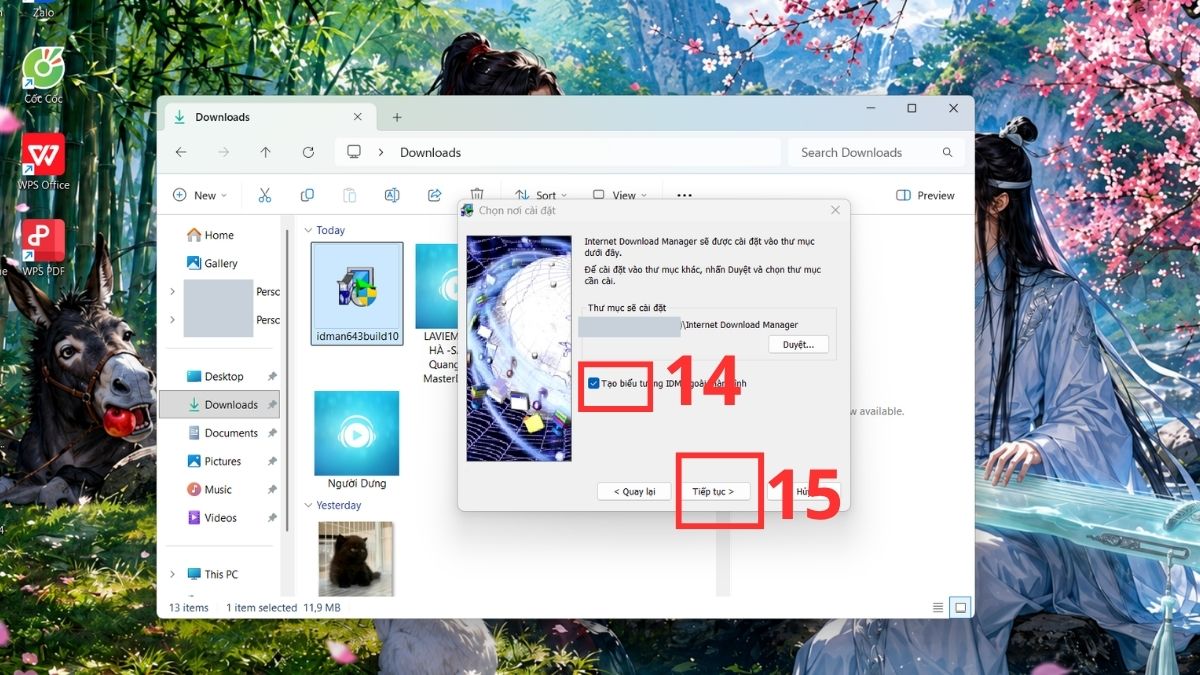
Task: Collapse the Today group
Action: (x=309, y=230)
